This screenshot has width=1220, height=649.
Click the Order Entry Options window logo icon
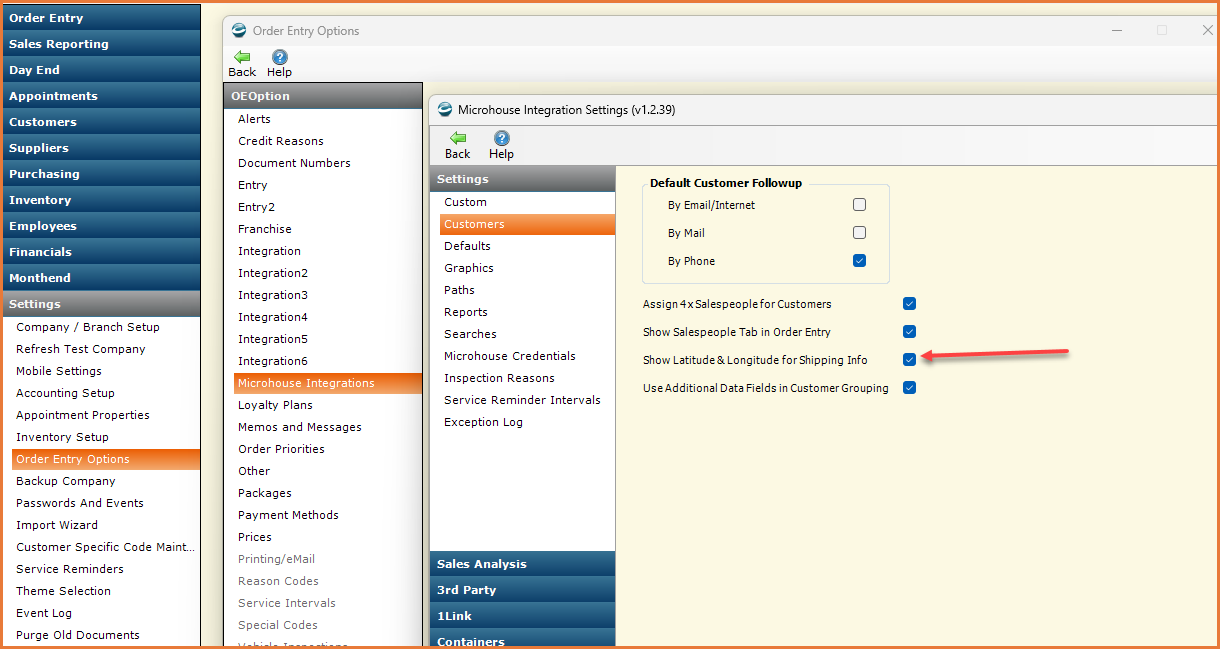(239, 30)
